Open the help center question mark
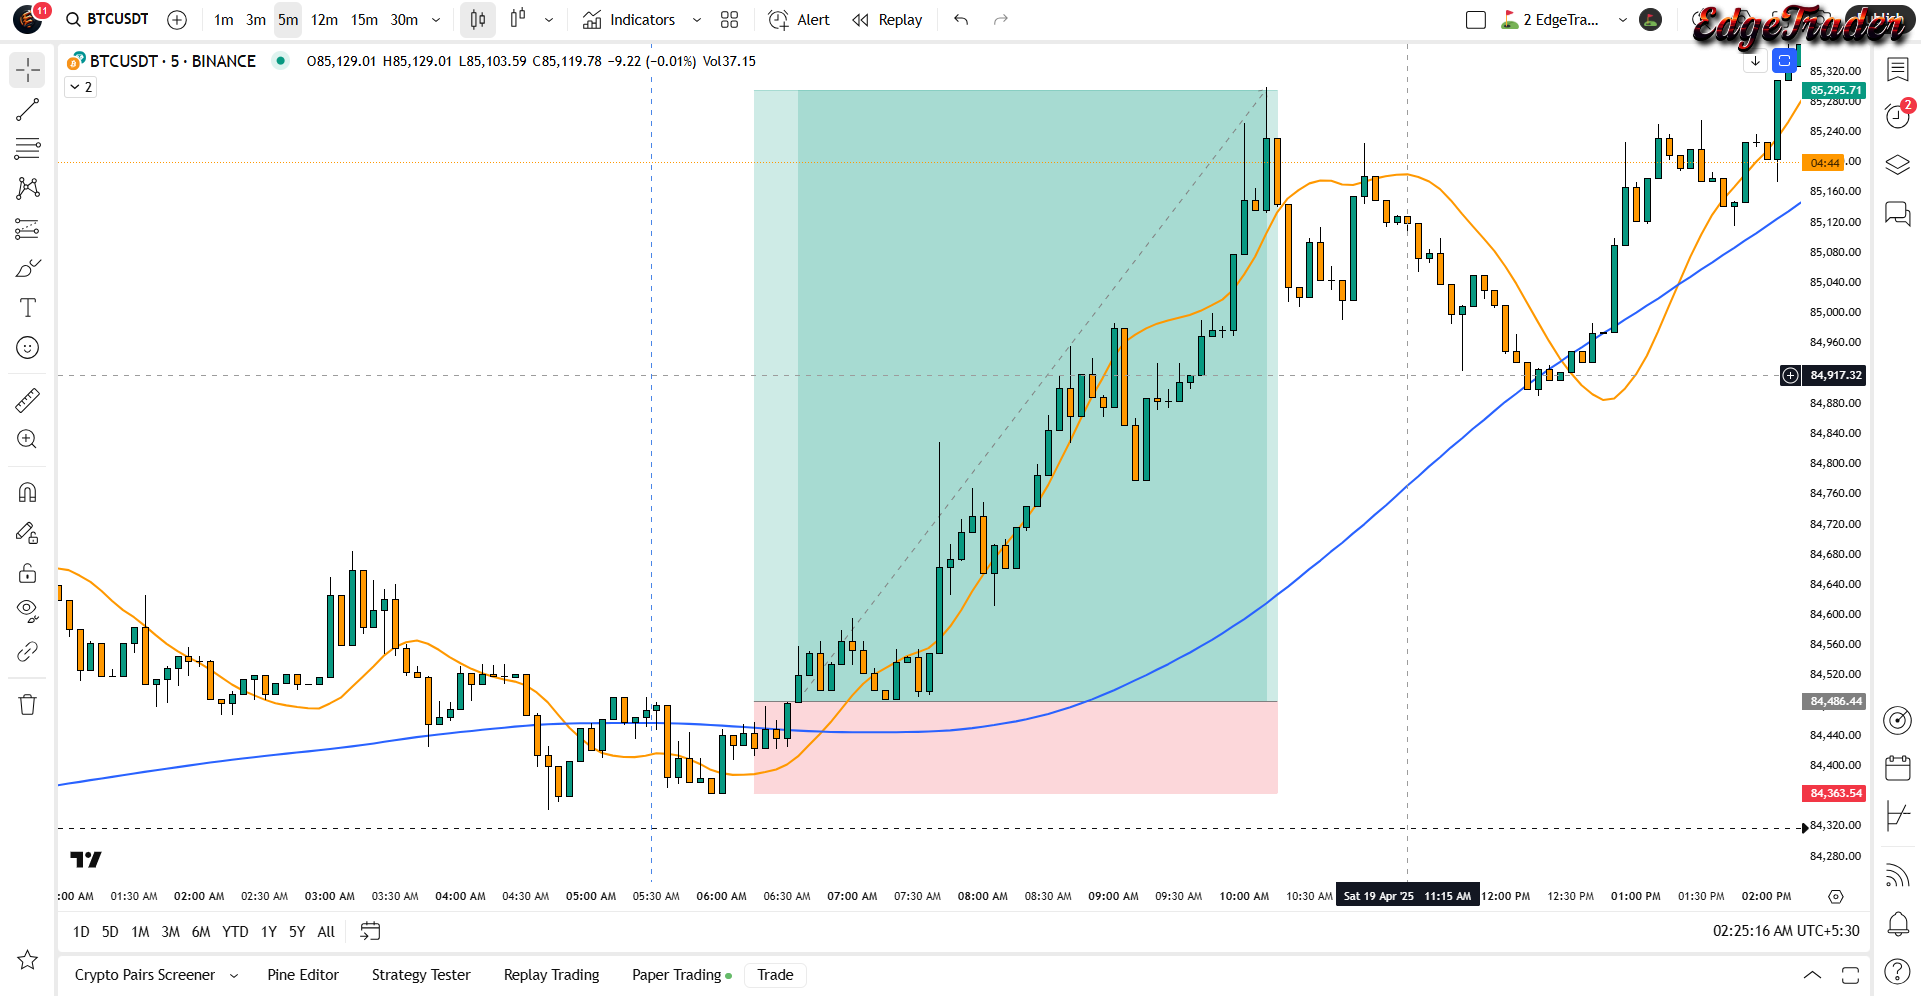 [x=1898, y=970]
